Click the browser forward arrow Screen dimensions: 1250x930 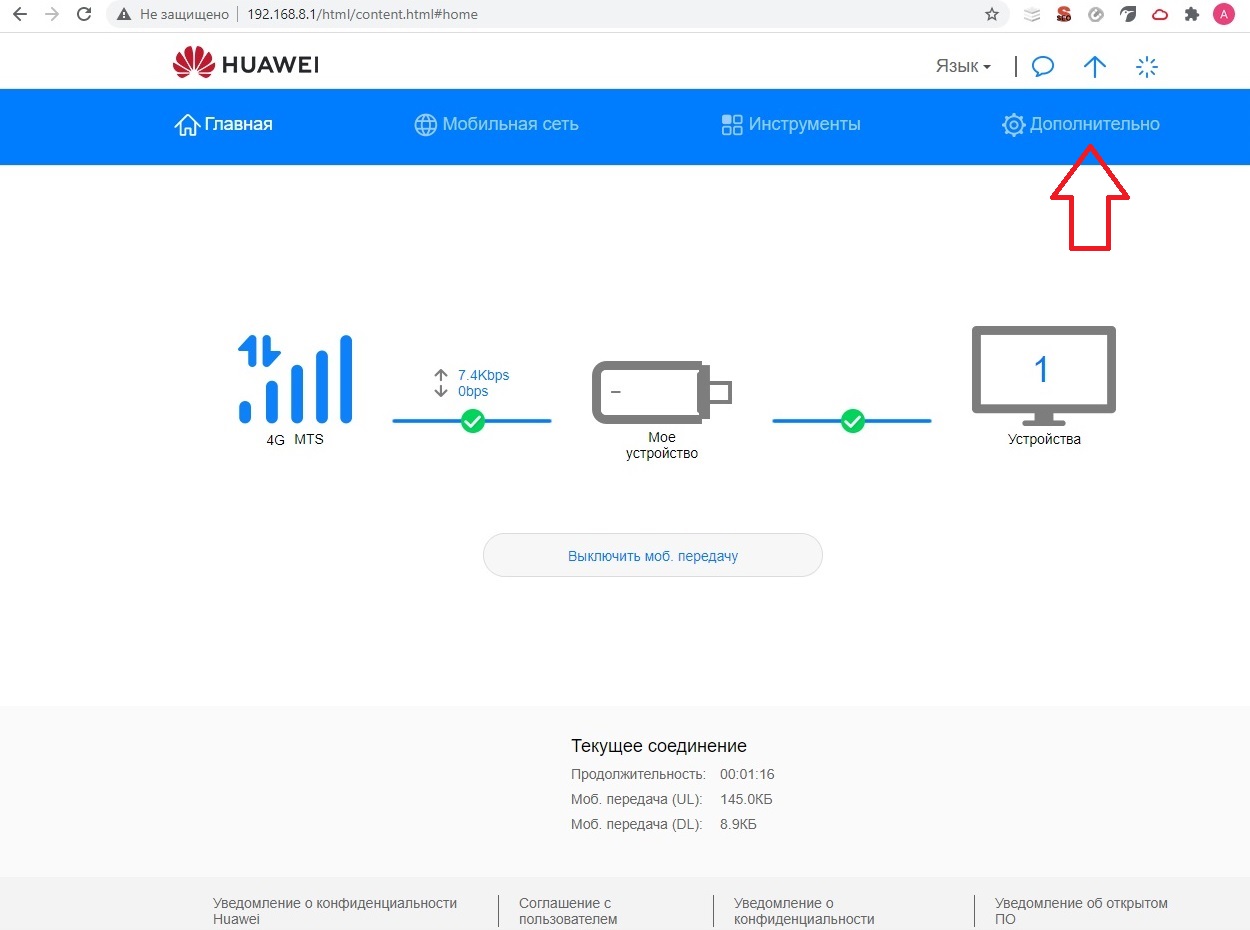[x=52, y=14]
